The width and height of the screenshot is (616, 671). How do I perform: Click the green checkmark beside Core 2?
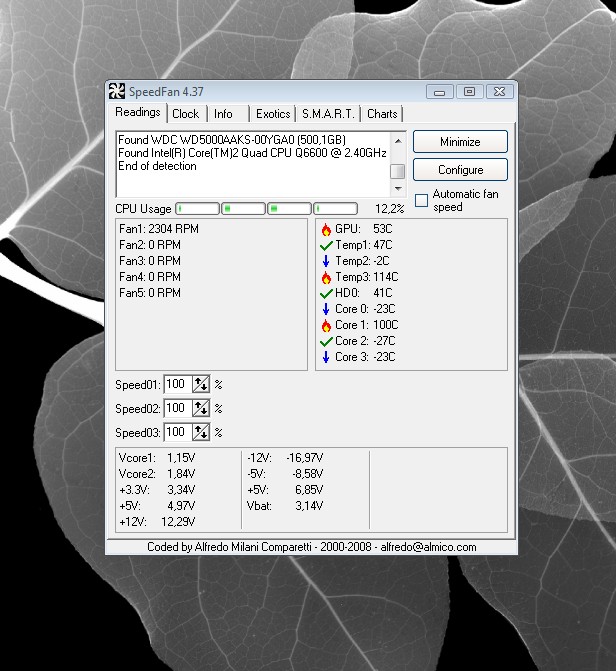point(326,341)
